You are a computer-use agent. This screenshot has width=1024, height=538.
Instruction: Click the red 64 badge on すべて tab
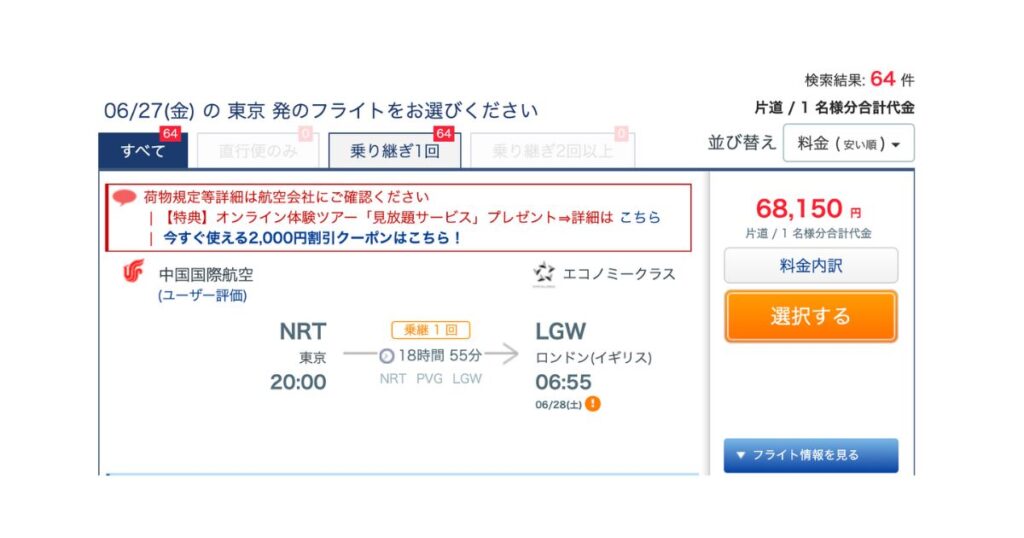pyautogui.click(x=170, y=133)
